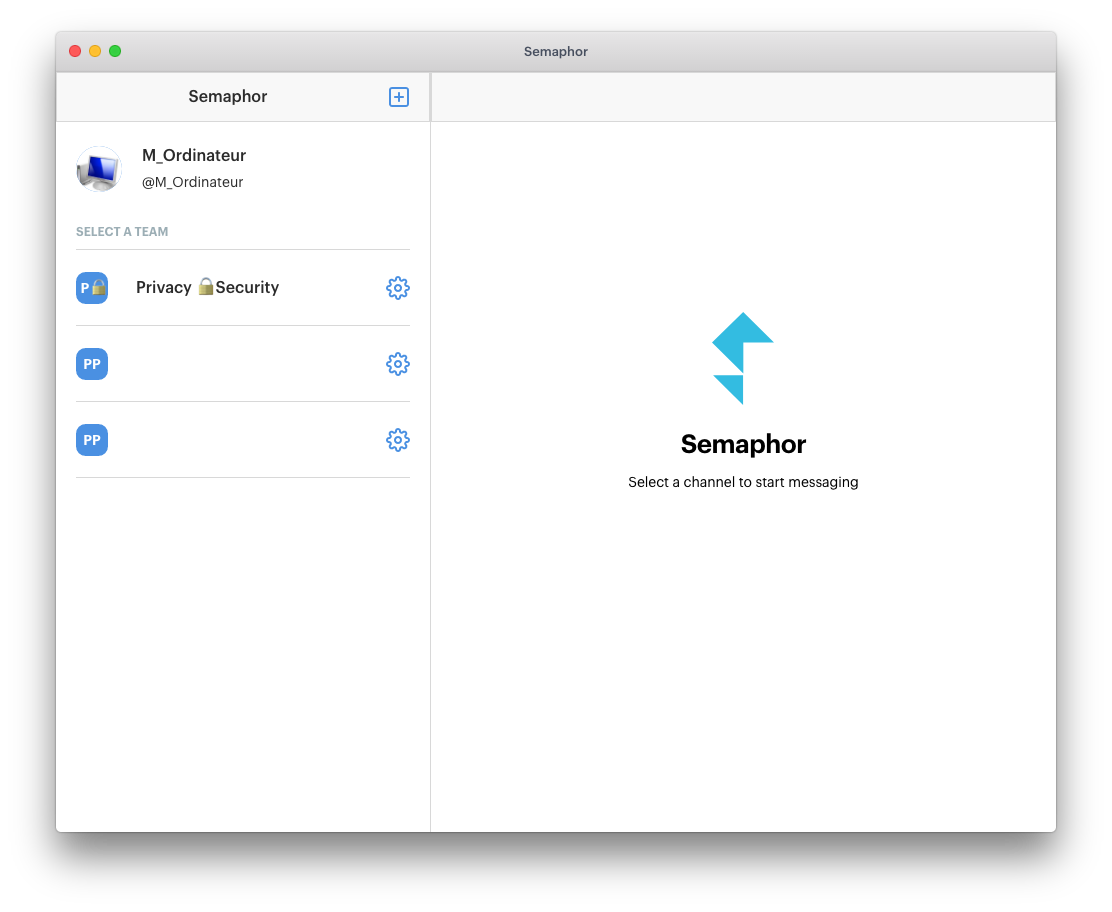The height and width of the screenshot is (912, 1112).
Task: Click the Semaphor flag logo in main area
Action: click(x=743, y=360)
